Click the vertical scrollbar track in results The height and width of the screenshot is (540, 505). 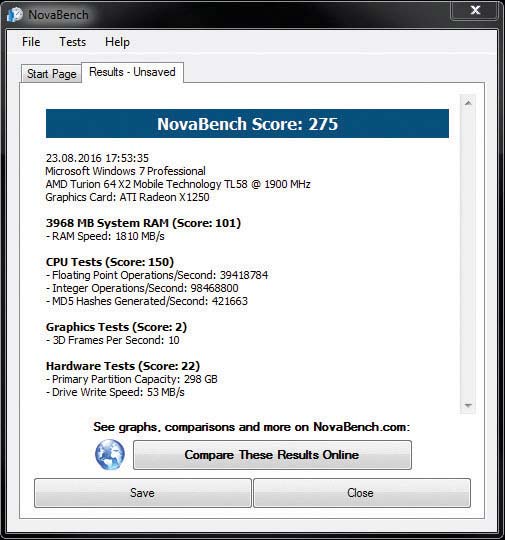(468, 254)
